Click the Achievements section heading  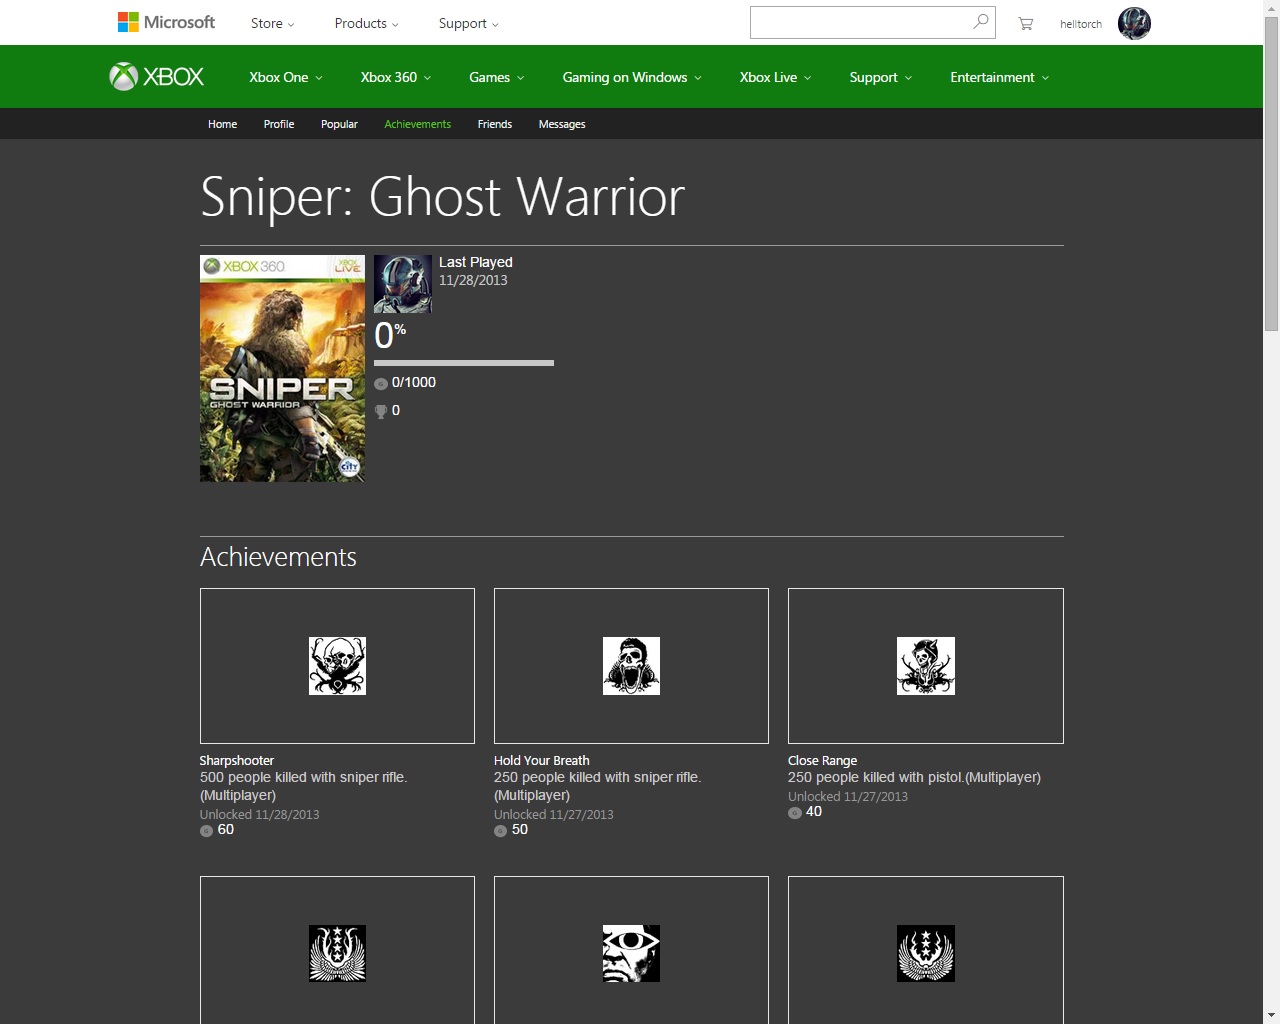[x=278, y=557]
